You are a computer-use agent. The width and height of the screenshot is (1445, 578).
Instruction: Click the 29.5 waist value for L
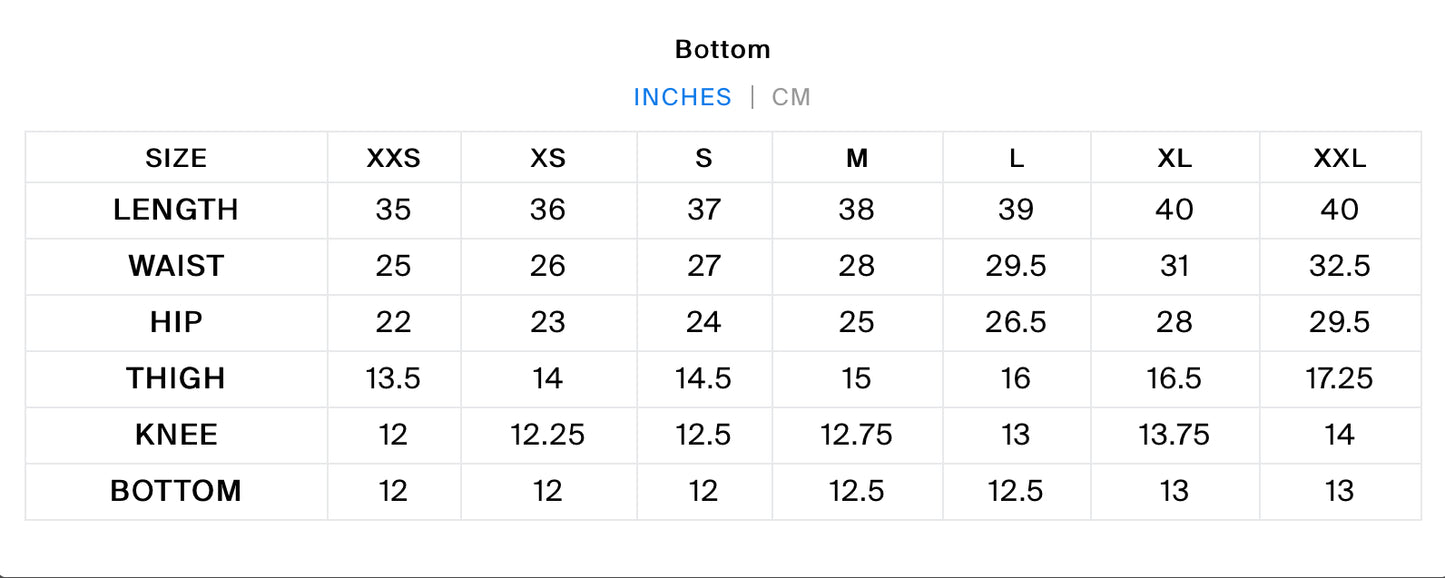coord(1016,266)
